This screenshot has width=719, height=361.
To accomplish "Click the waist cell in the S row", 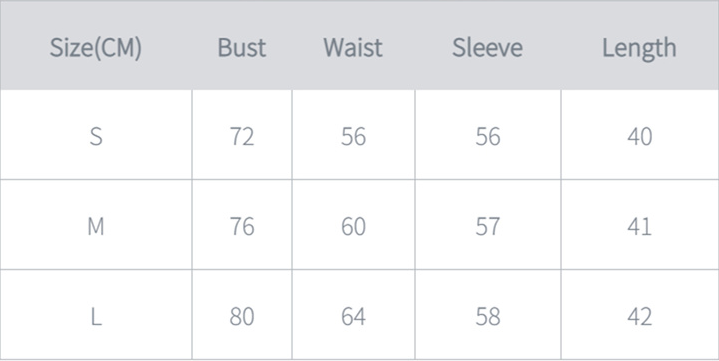I will pos(353,136).
